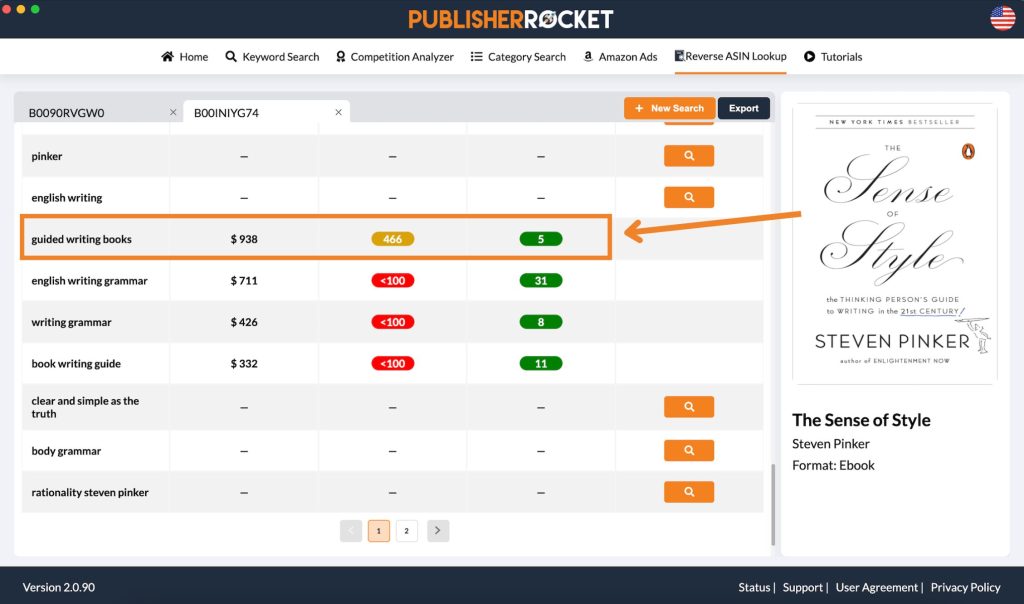The width and height of the screenshot is (1024, 604).
Task: Close the B00INIYG74 tab
Action: click(338, 112)
